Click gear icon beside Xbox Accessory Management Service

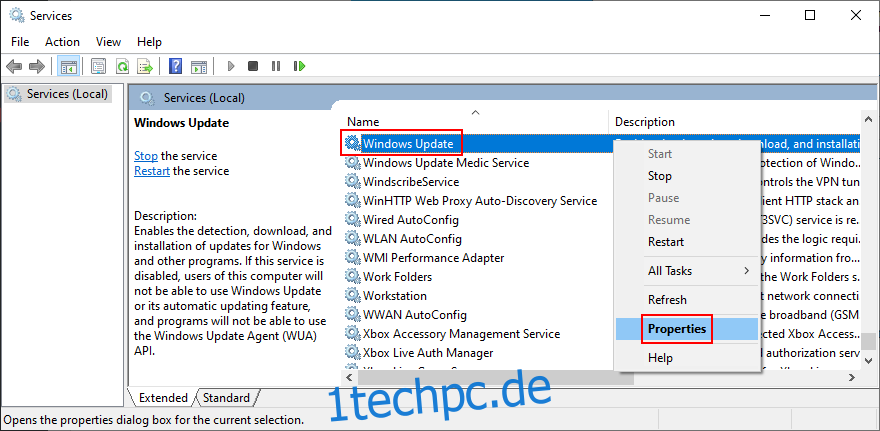pos(352,333)
